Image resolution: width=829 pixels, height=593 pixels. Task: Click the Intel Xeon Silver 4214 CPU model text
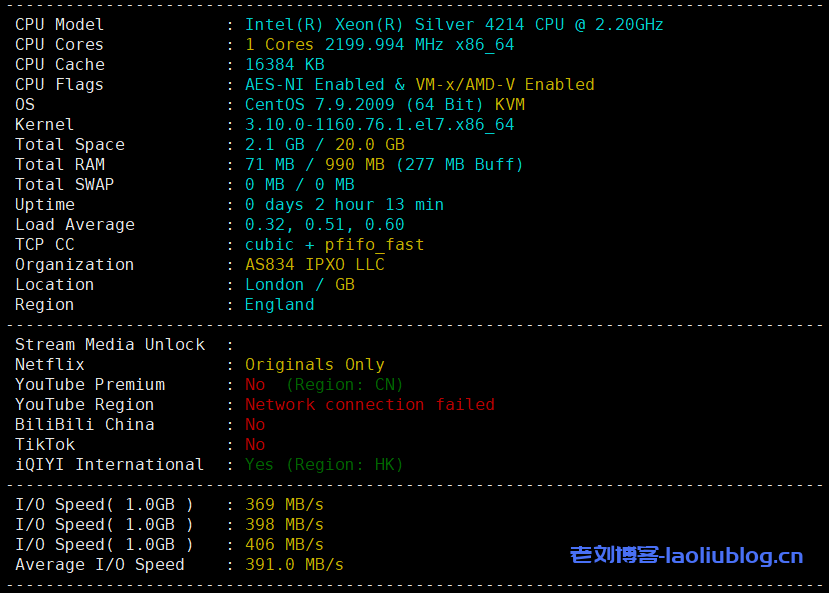[454, 24]
